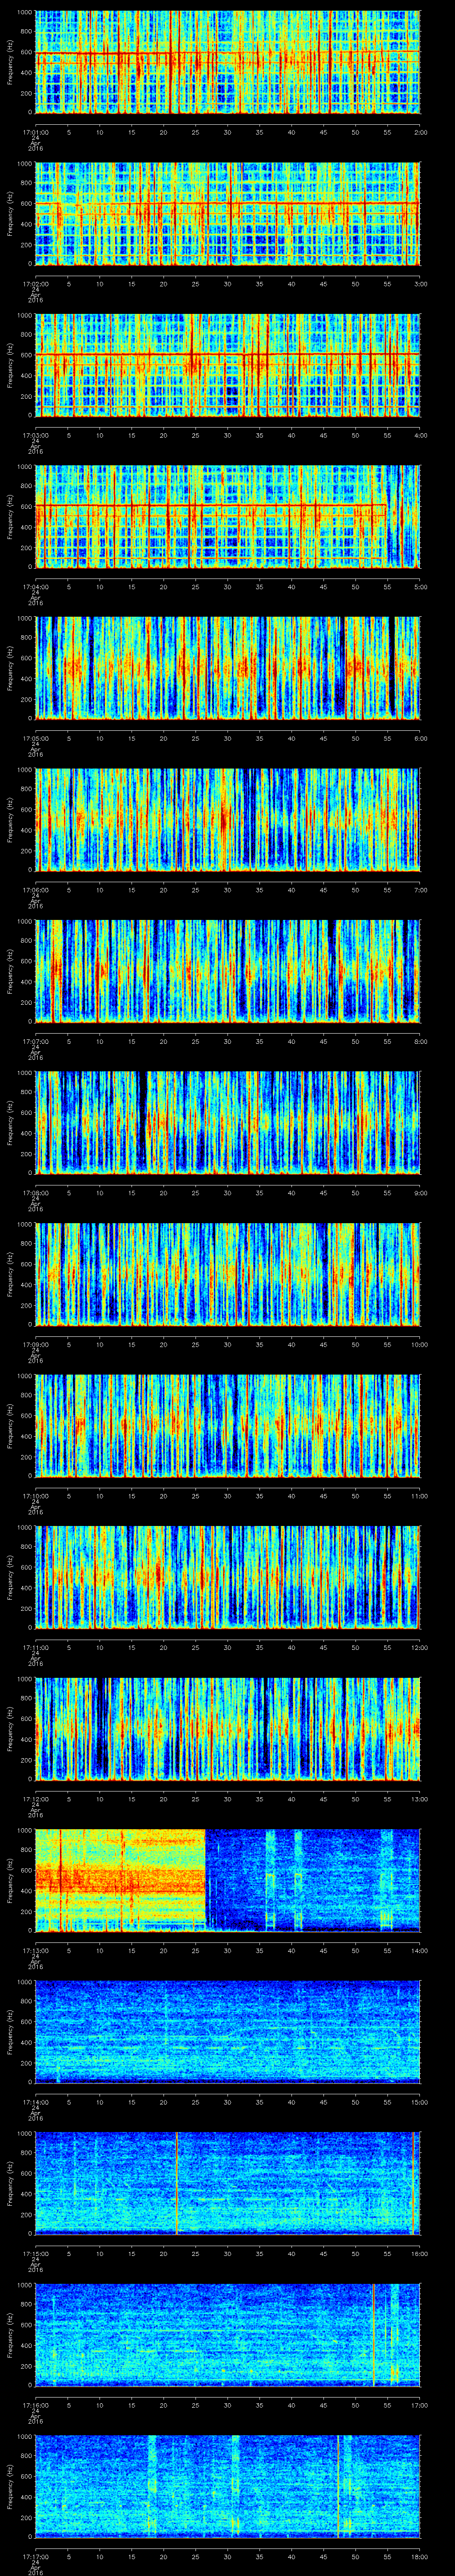Open the spectrogram panel starting at 17:09:00
The image size is (455, 2576).
(228, 1274)
